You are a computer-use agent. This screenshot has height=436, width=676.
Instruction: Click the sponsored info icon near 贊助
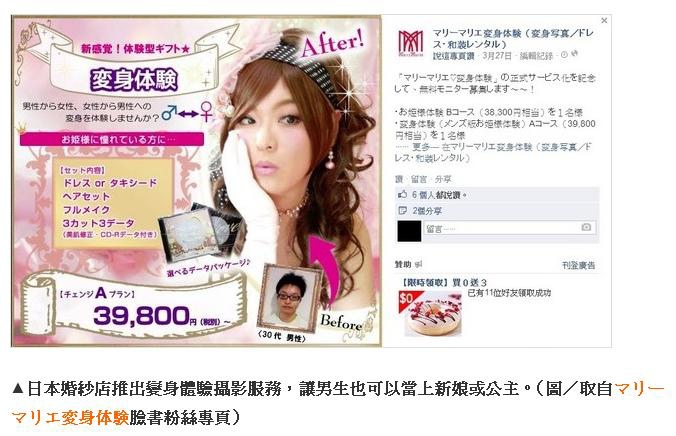point(418,265)
